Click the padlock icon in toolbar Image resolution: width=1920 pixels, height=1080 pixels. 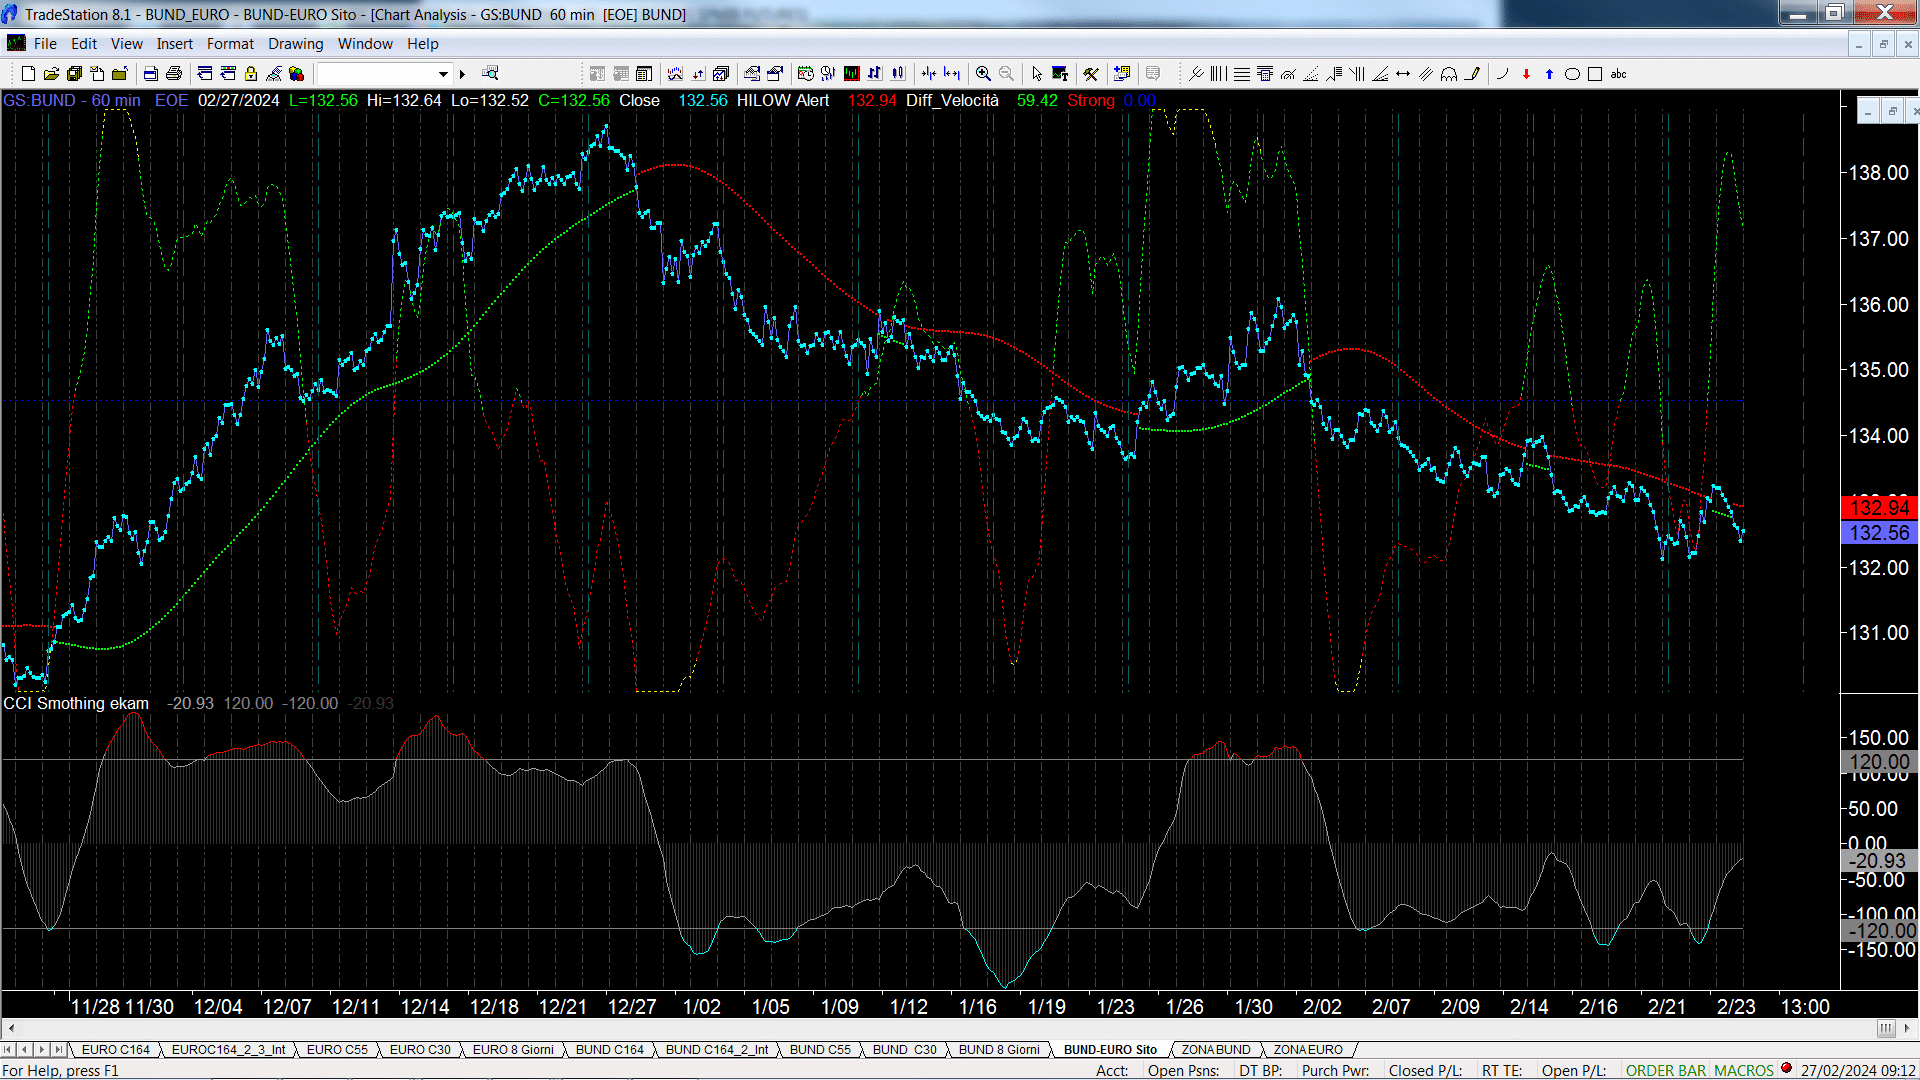[x=251, y=74]
